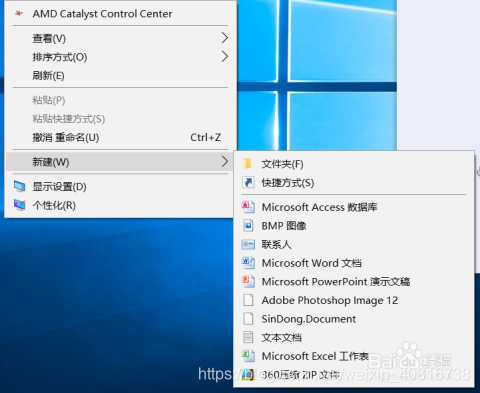The width and height of the screenshot is (480, 393).
Task: Open the 排序方式(O) sort menu
Action: pos(120,57)
